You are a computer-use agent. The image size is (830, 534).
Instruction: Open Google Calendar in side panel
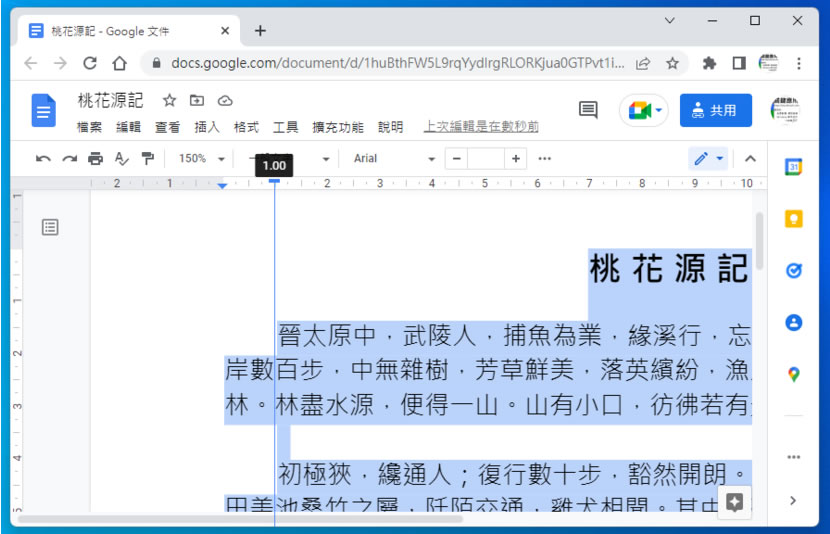click(793, 167)
